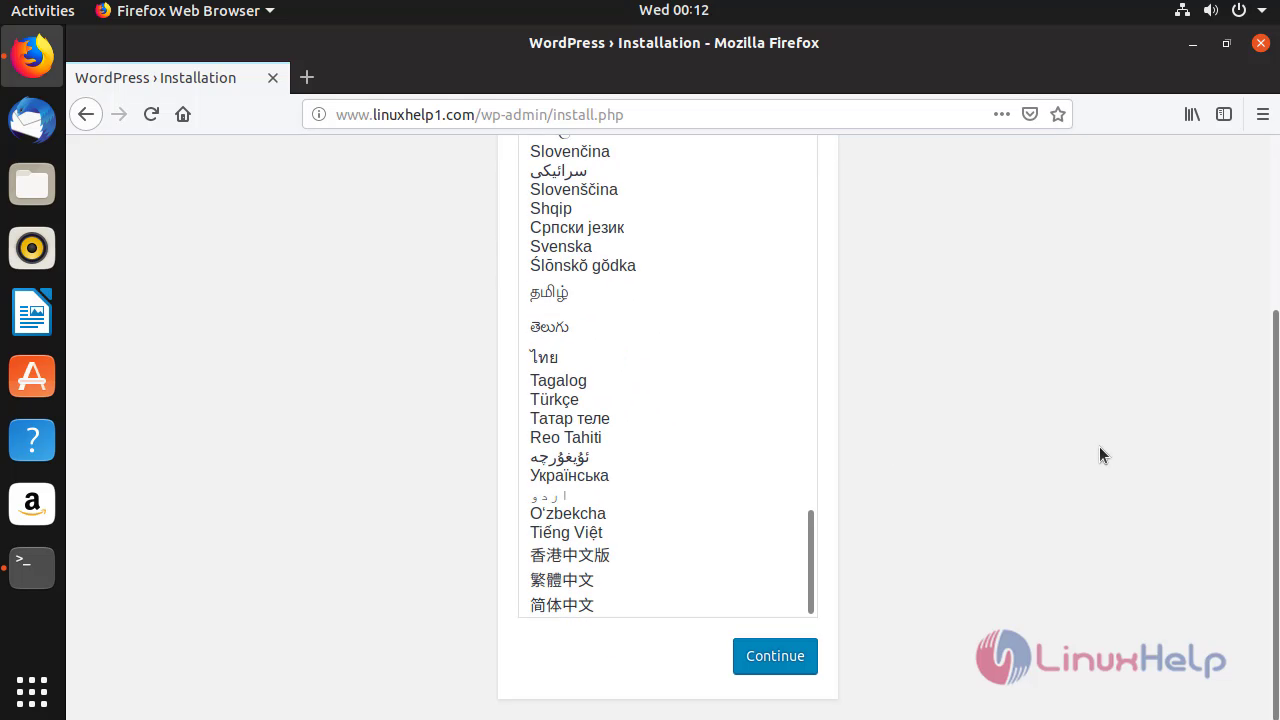Open the Terminal from the dock
This screenshot has width=1280, height=720.
(32, 567)
